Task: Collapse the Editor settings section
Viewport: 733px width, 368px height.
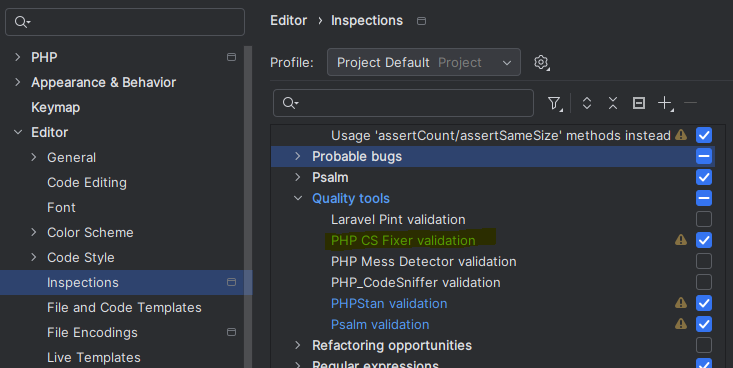Action: [x=18, y=132]
